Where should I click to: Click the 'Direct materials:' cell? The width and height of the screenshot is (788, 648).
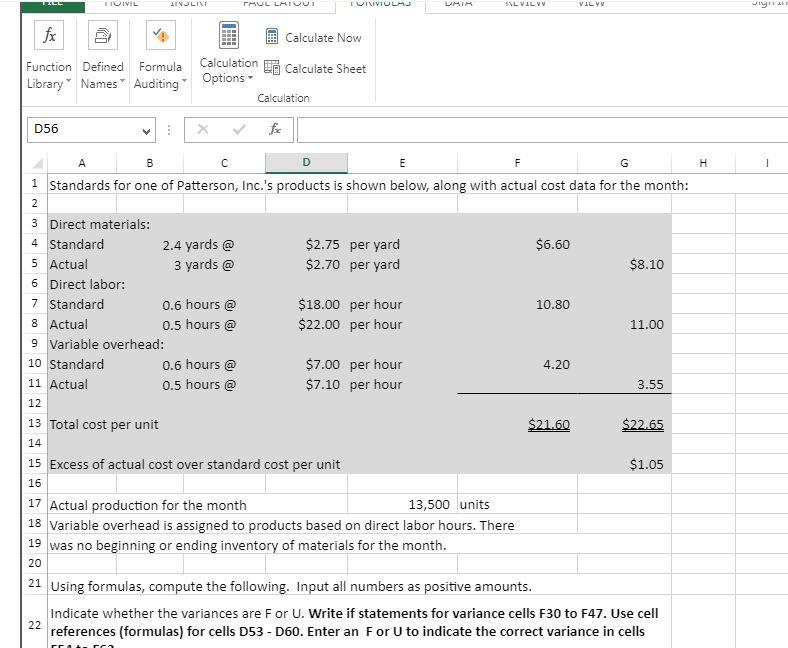(100, 224)
